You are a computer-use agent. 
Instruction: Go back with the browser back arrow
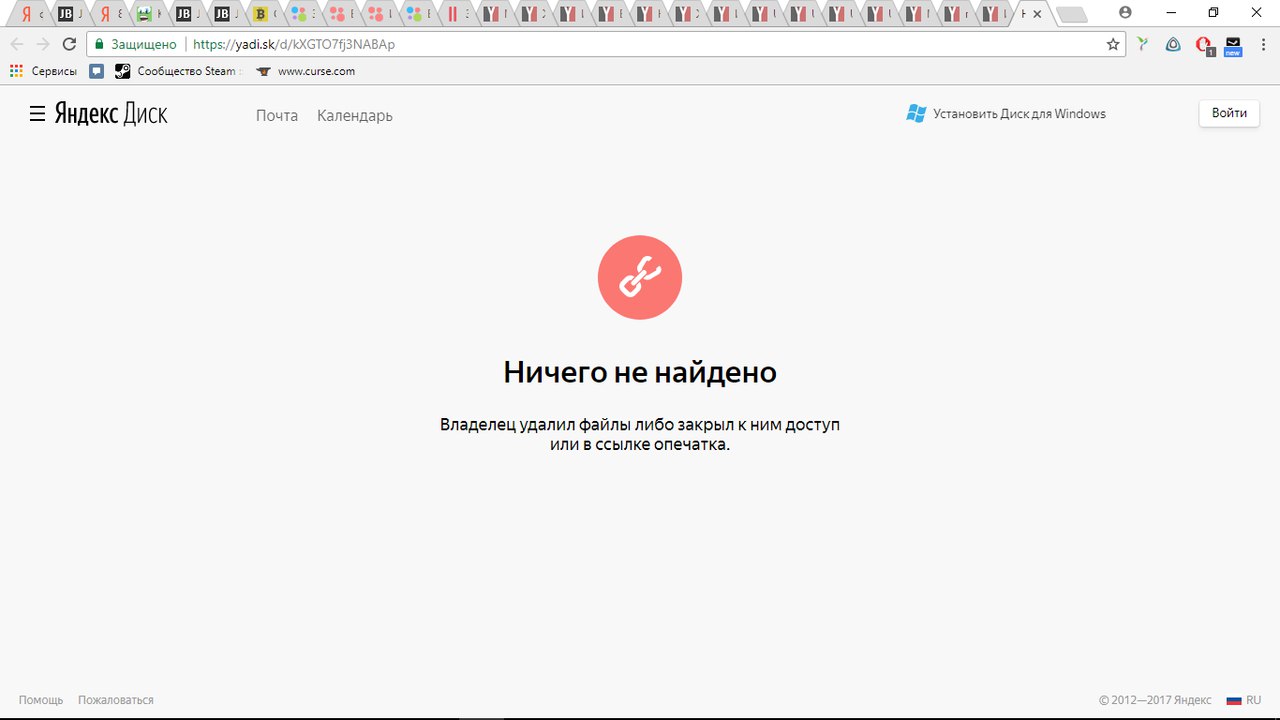(x=17, y=44)
